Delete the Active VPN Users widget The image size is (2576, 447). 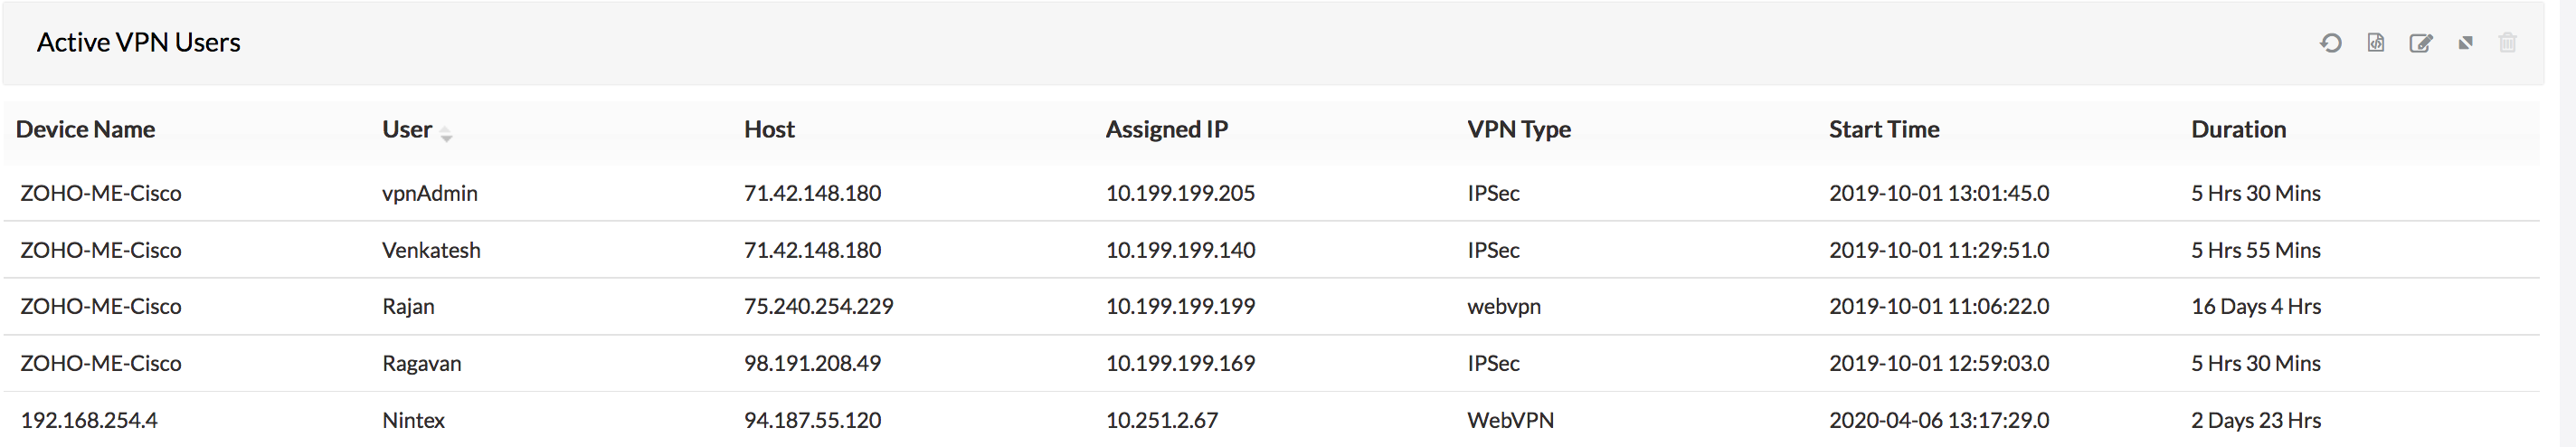pos(2508,43)
